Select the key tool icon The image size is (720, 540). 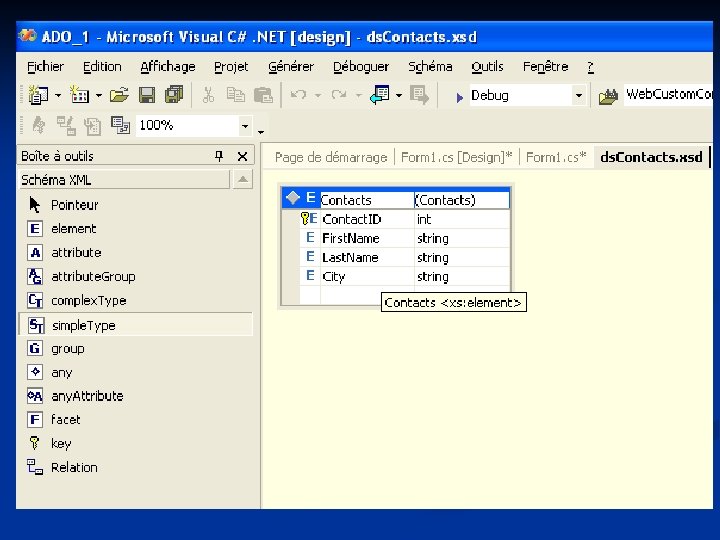[x=34, y=443]
